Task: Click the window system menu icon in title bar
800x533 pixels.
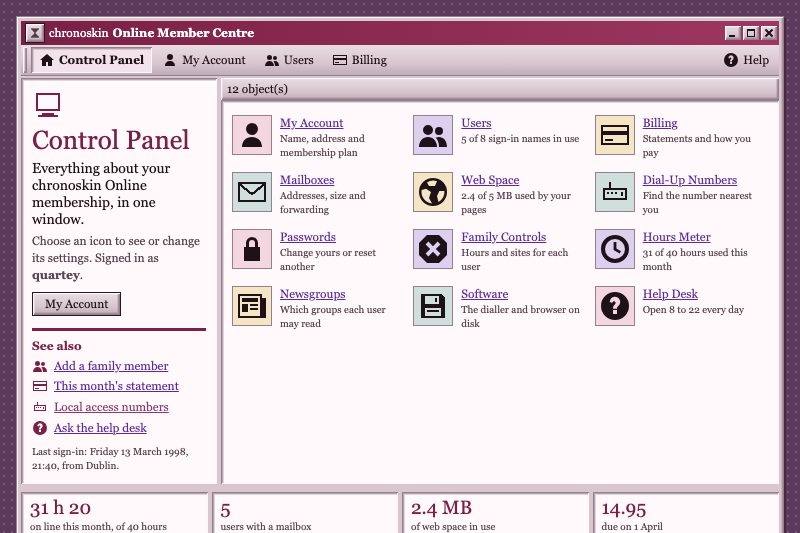Action: [35, 33]
